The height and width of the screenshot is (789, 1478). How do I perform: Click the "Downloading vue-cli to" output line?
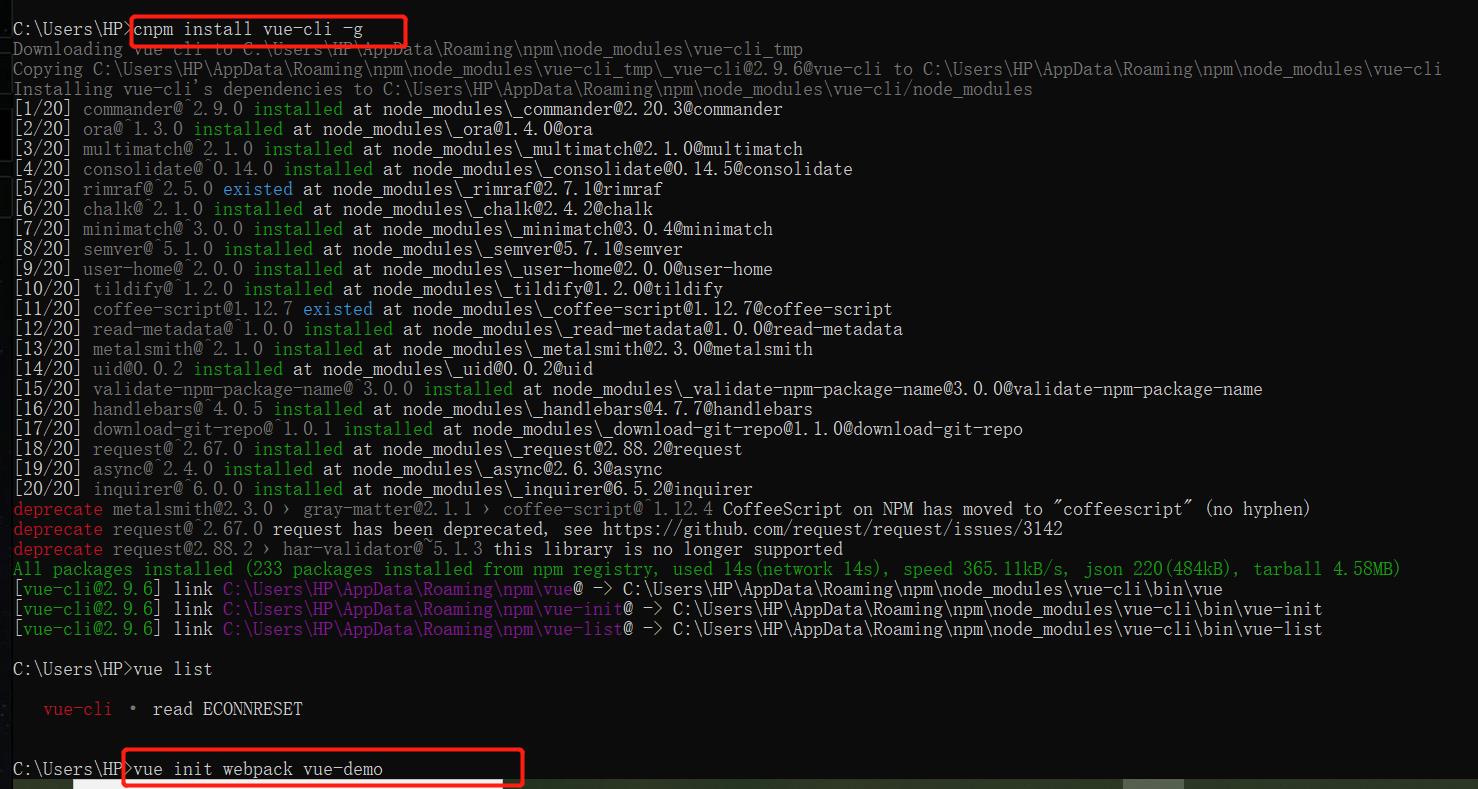point(408,49)
